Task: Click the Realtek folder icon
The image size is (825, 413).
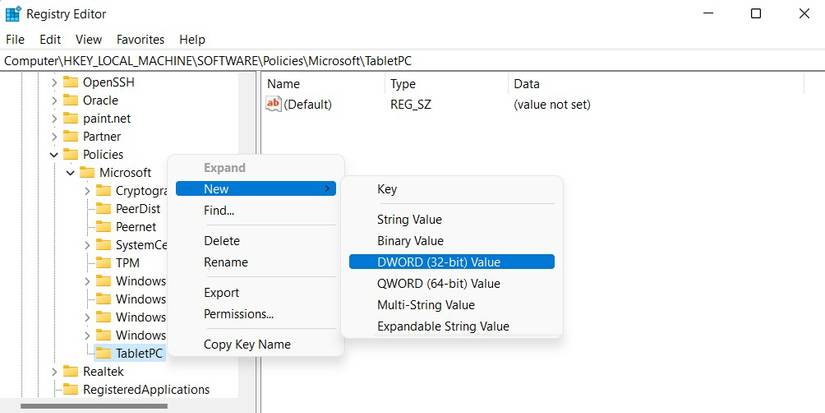Action: pyautogui.click(x=70, y=371)
